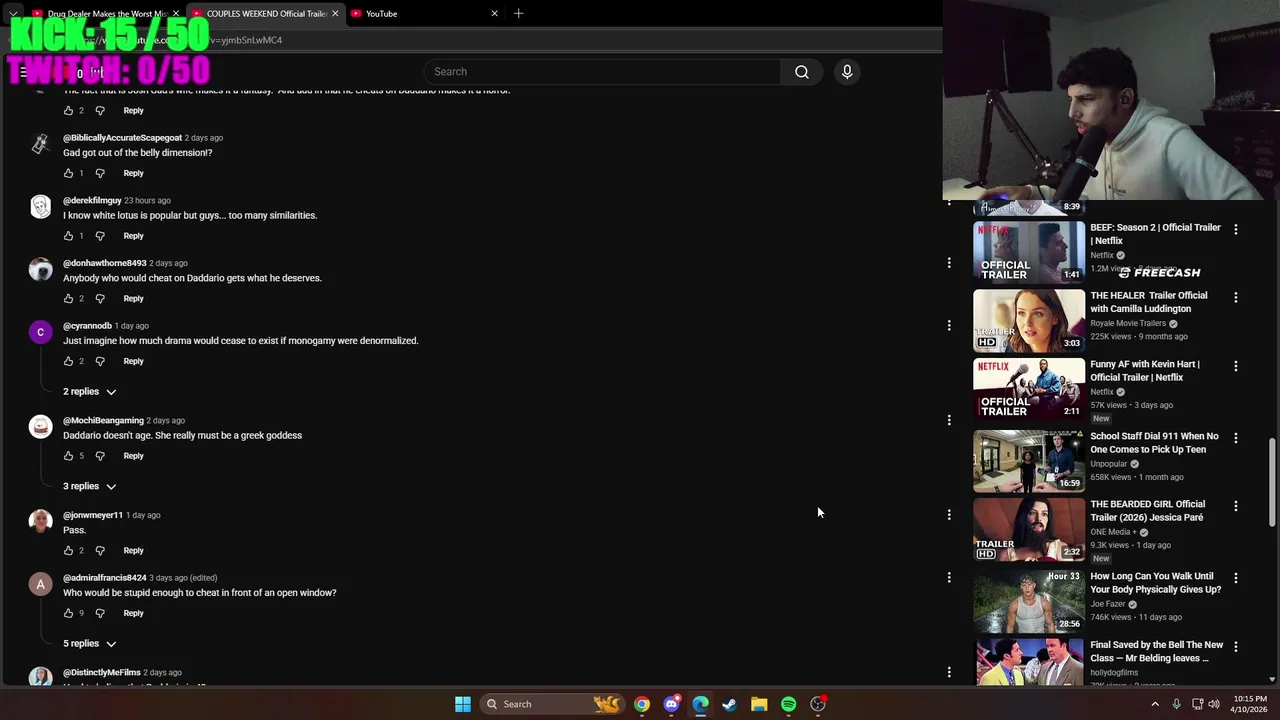Open School Staff Dial 911 video title
The image size is (1280, 720).
(x=1154, y=443)
